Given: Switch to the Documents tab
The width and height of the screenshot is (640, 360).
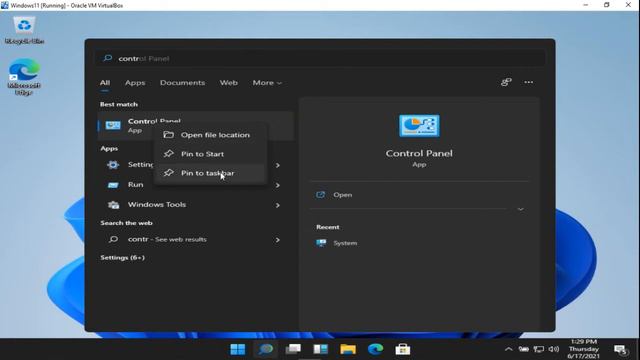Looking at the screenshot, I should (182, 83).
